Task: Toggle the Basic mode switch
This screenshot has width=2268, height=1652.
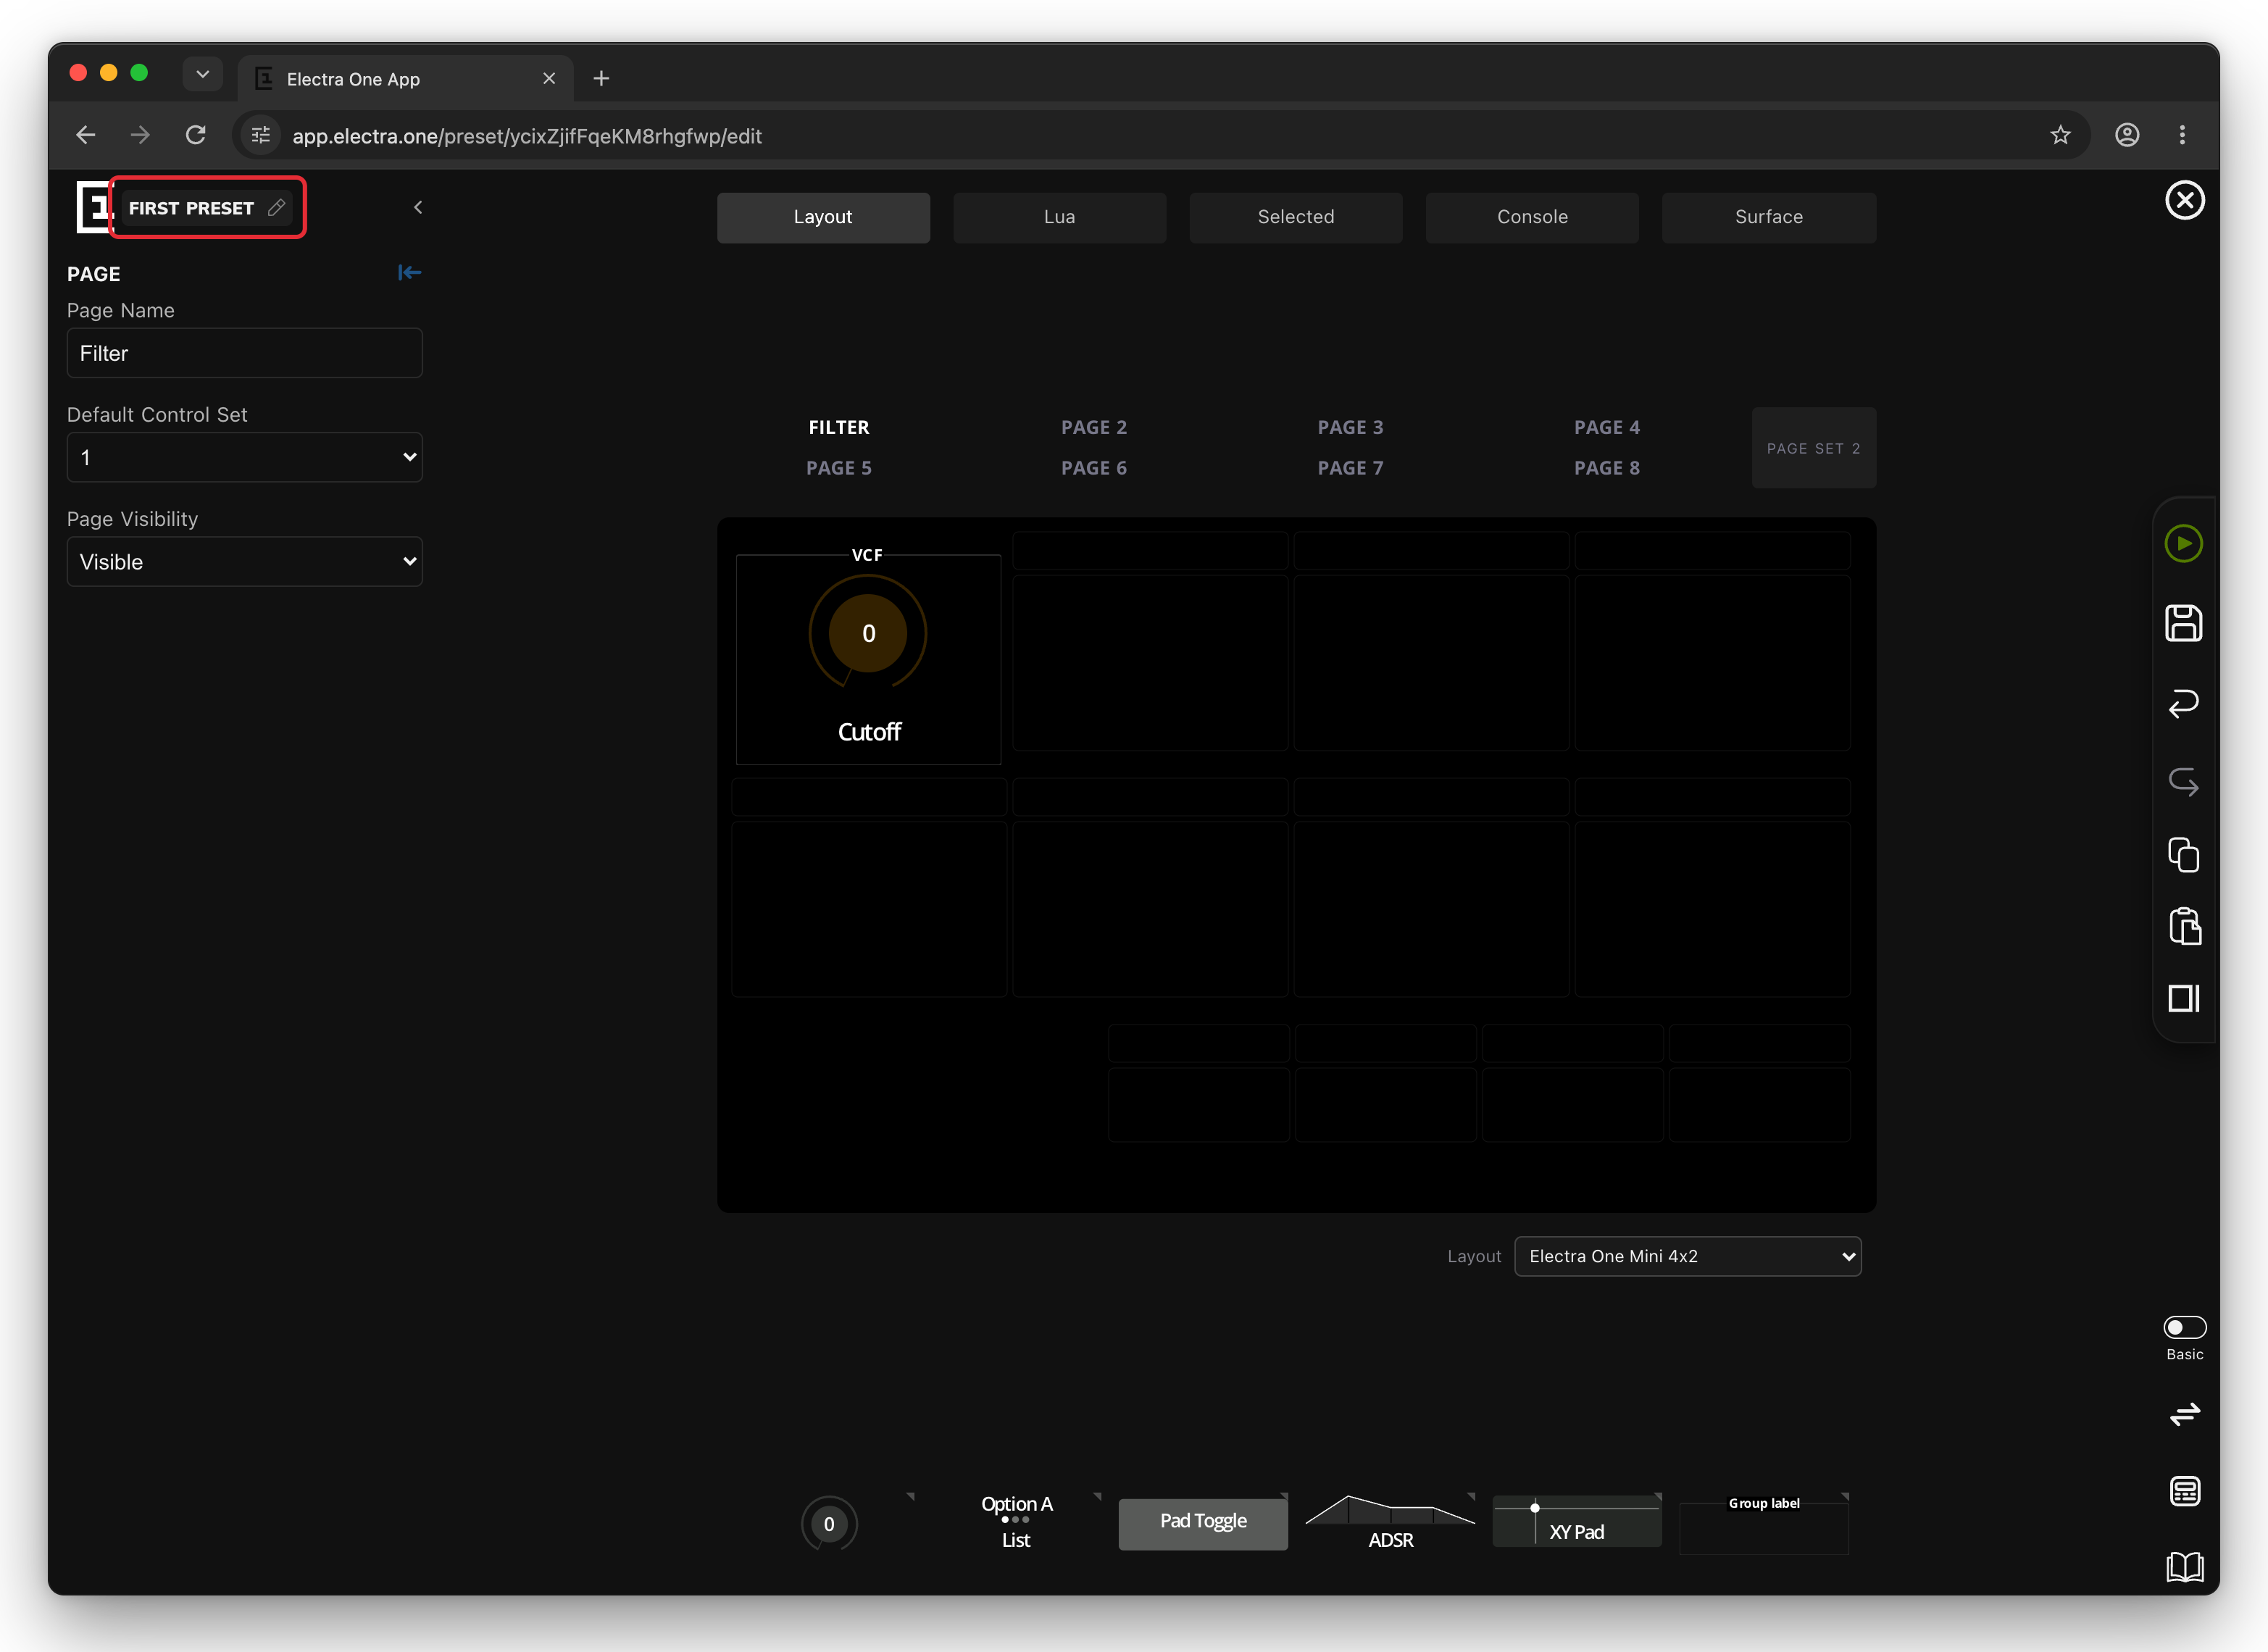Action: [x=2184, y=1327]
